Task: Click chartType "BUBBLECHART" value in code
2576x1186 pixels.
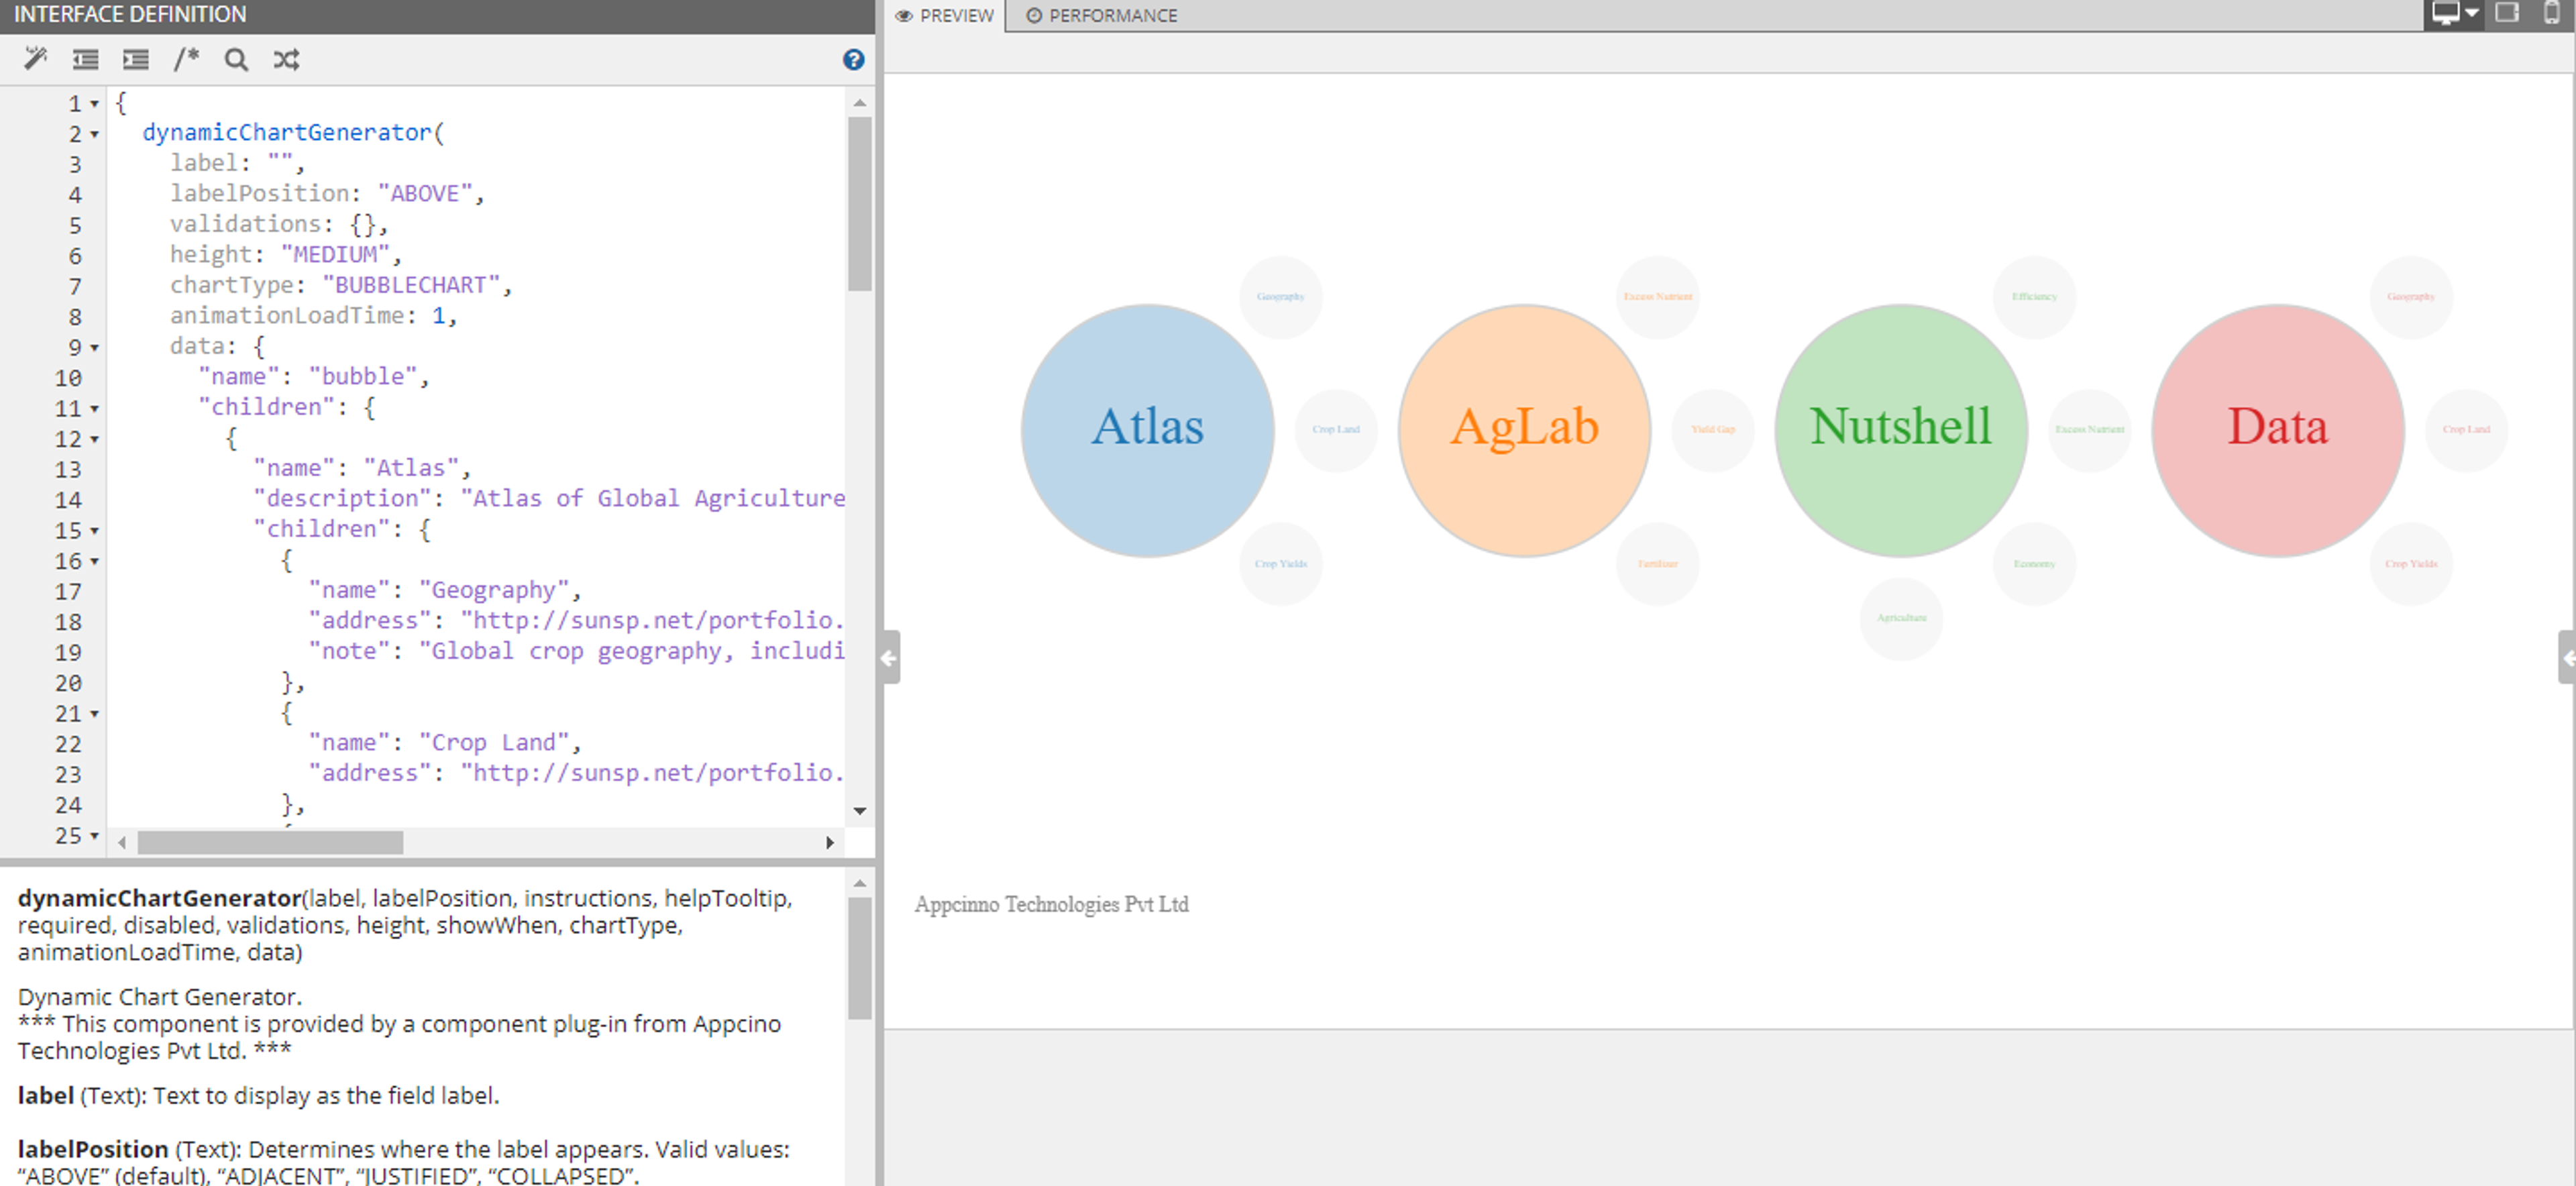Action: 410,286
